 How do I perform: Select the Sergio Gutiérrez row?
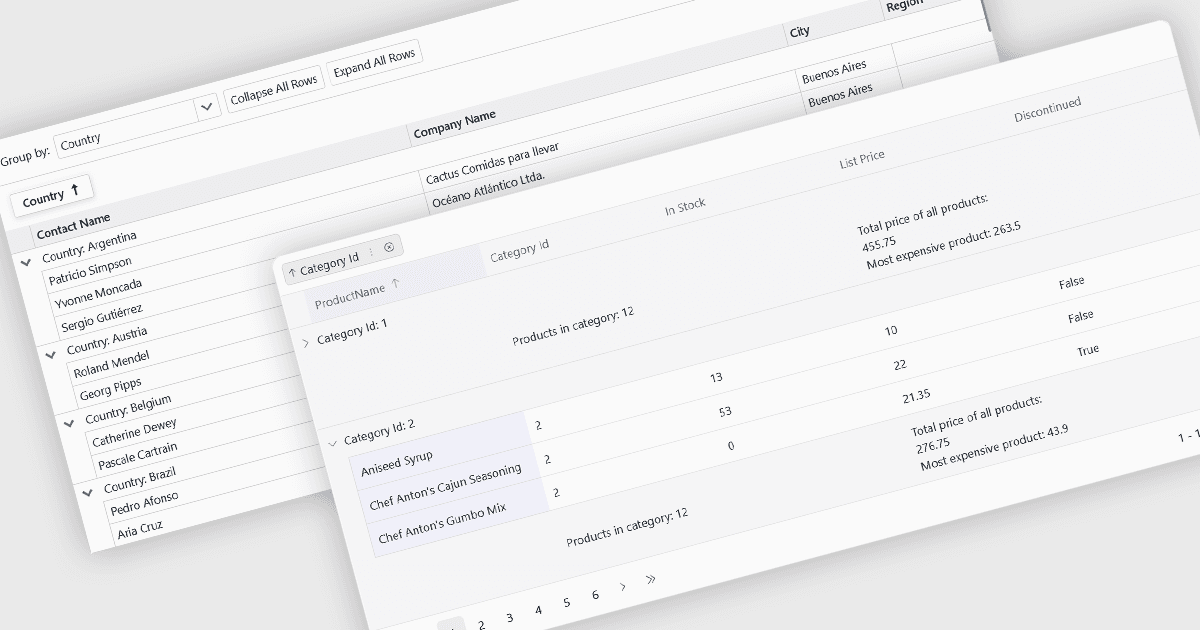[101, 317]
